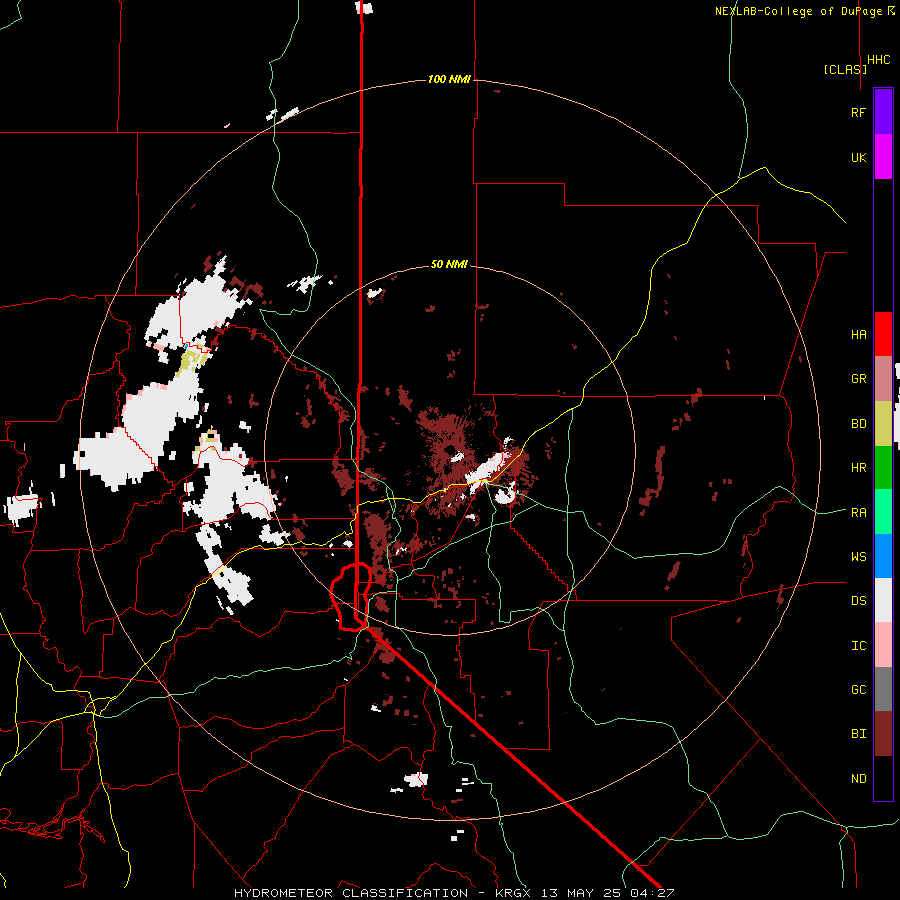Viewport: 900px width, 900px height.
Task: Click the HR green legend color swatch
Action: point(883,467)
